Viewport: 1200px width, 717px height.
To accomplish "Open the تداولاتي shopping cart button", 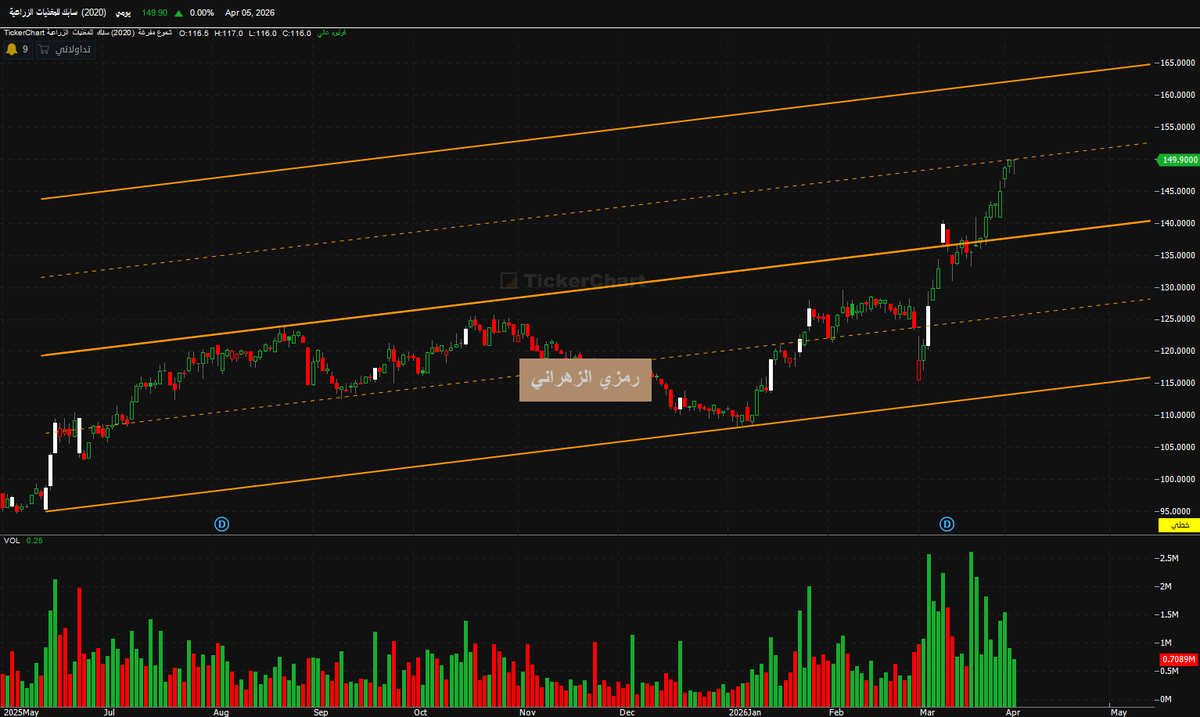I will pyautogui.click(x=65, y=49).
